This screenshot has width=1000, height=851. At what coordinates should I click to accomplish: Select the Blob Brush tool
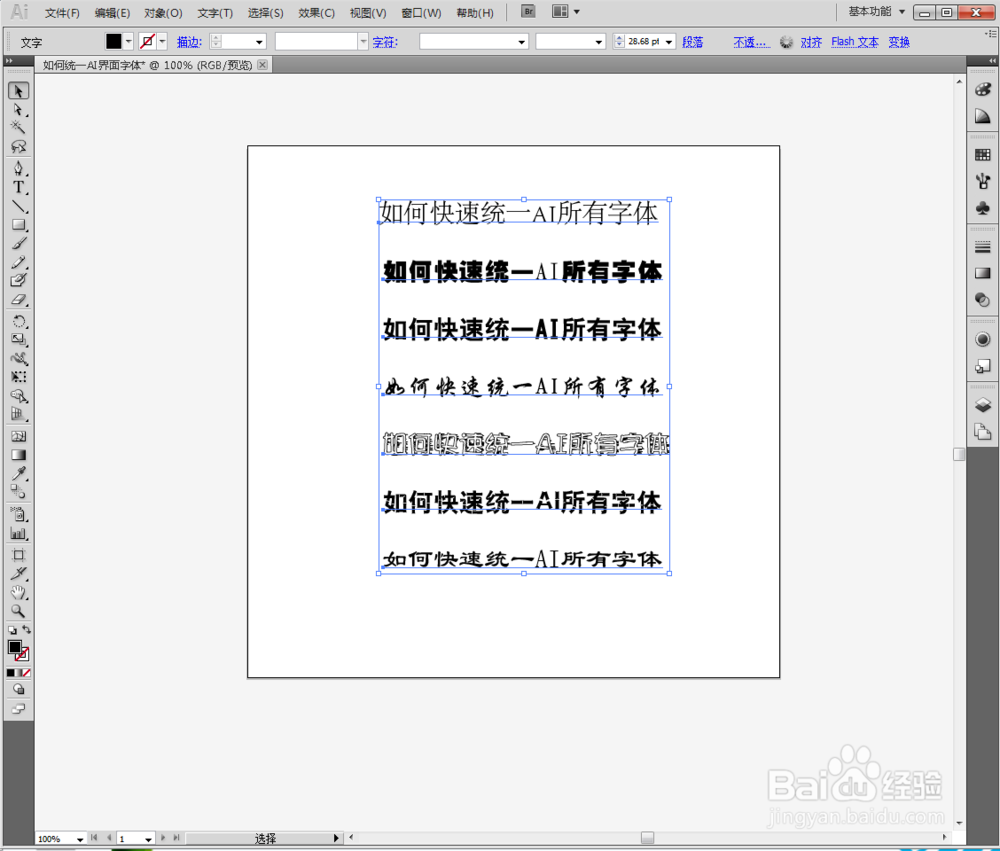[x=18, y=281]
